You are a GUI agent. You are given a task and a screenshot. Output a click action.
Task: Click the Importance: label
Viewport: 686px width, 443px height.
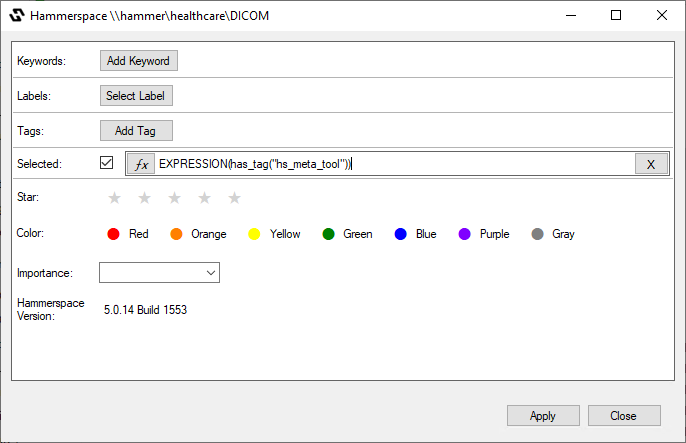[x=45, y=273]
